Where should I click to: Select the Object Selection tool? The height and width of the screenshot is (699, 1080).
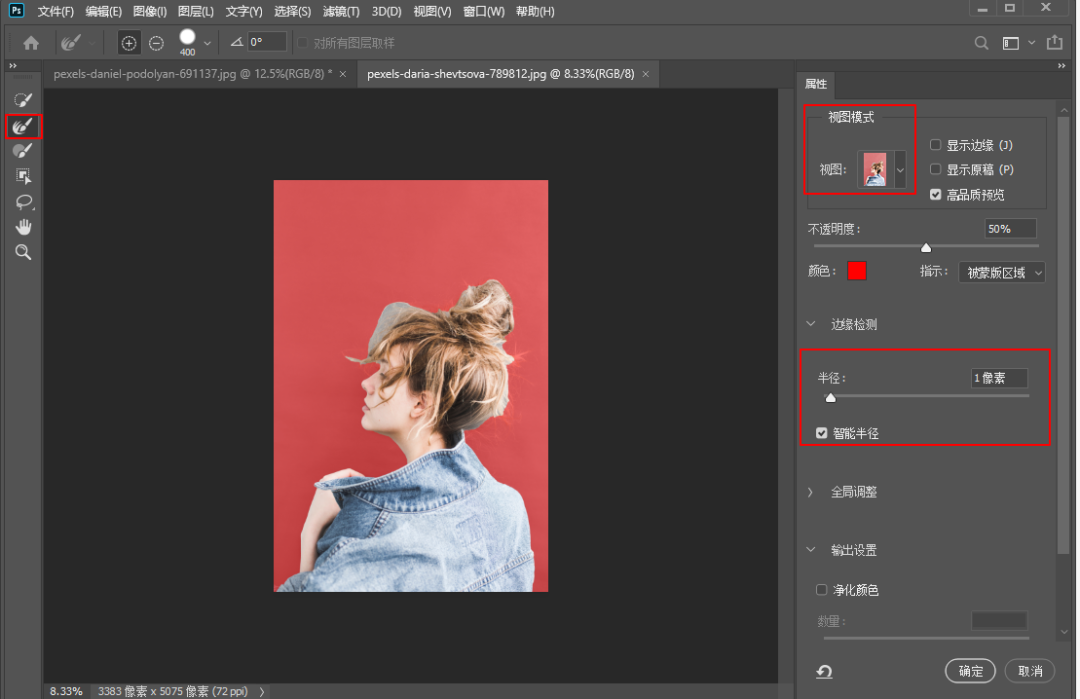[22, 176]
